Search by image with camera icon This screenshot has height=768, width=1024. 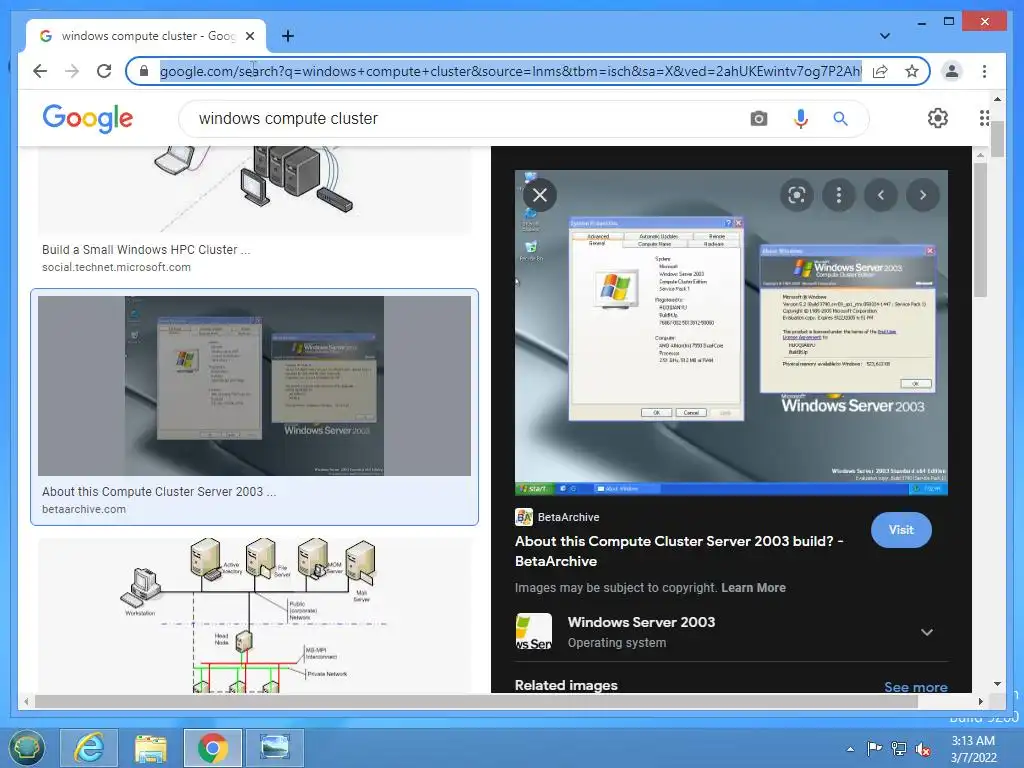coord(758,118)
